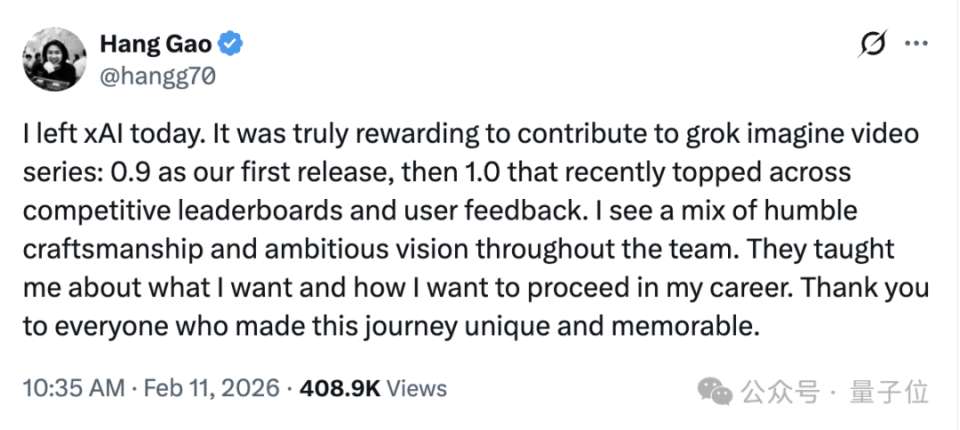
Task: Click the Views label
Action: (416, 388)
